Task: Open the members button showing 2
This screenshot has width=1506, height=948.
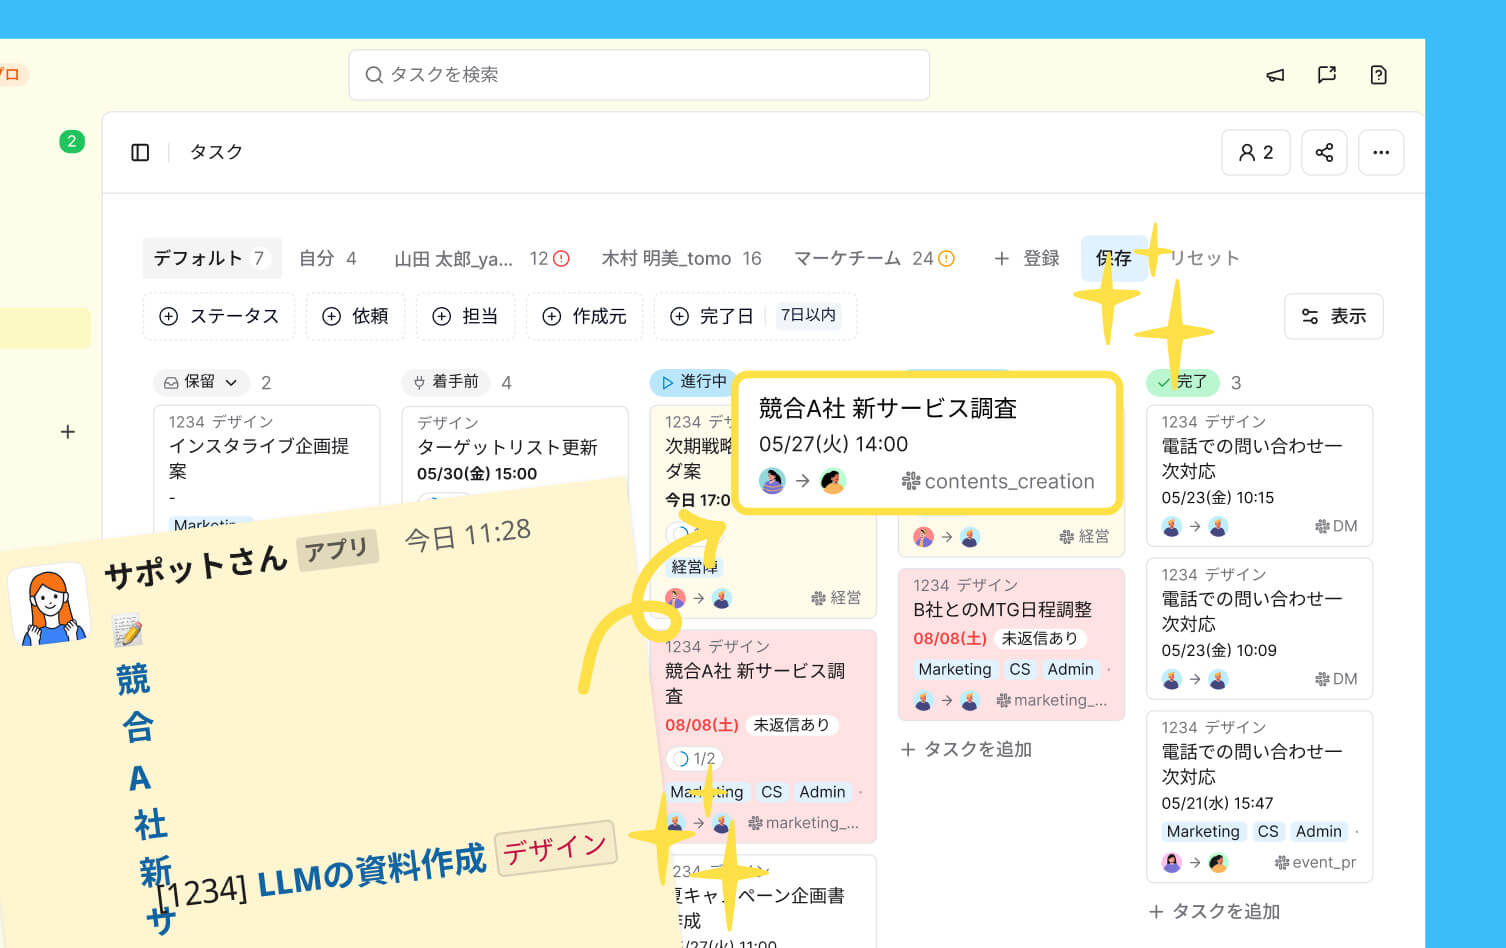Action: [x=1256, y=152]
